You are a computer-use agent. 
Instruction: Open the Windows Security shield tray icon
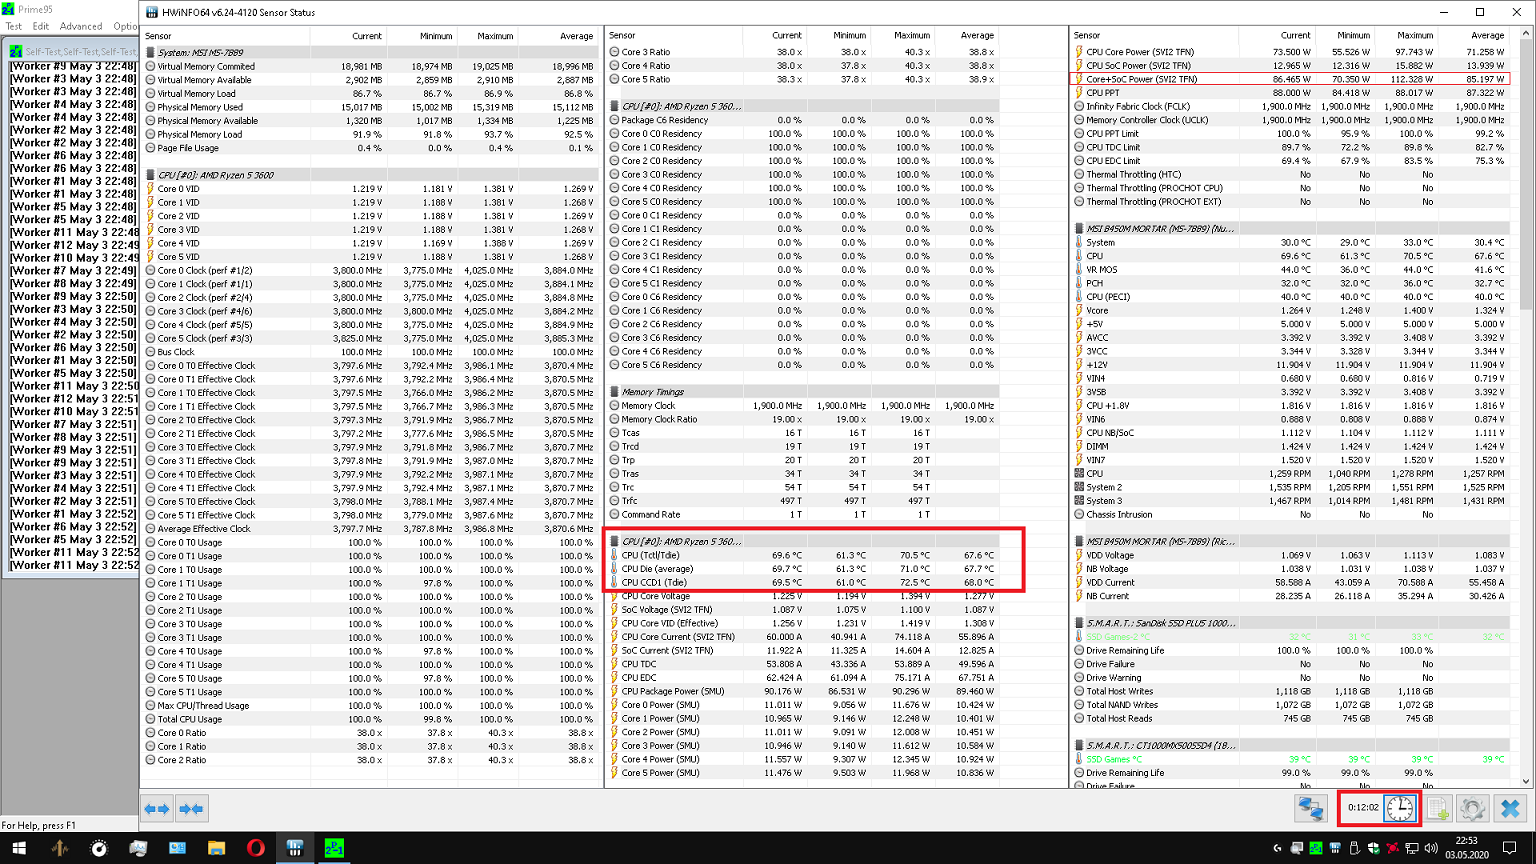point(1373,848)
